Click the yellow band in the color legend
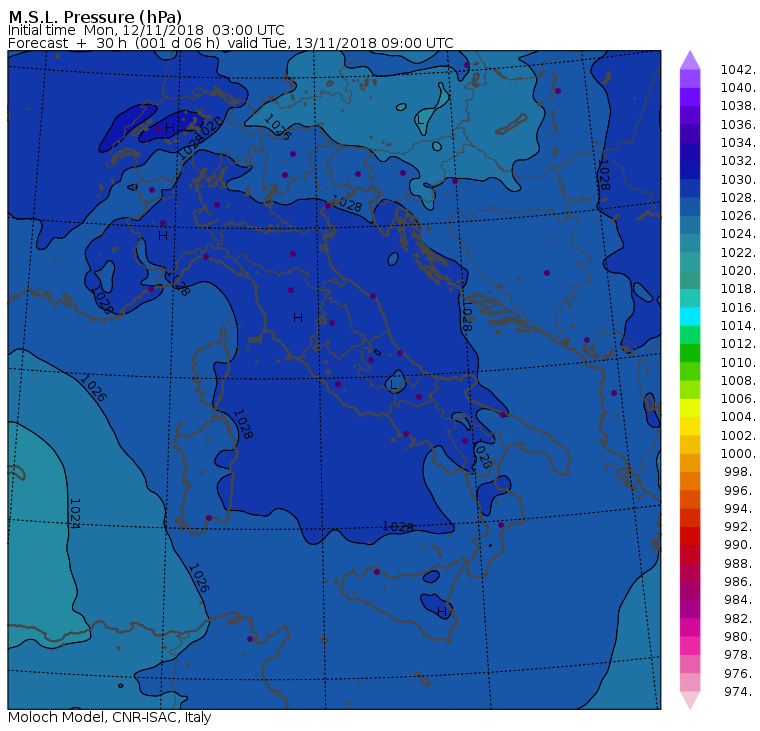This screenshot has width=760, height=731. [690, 408]
